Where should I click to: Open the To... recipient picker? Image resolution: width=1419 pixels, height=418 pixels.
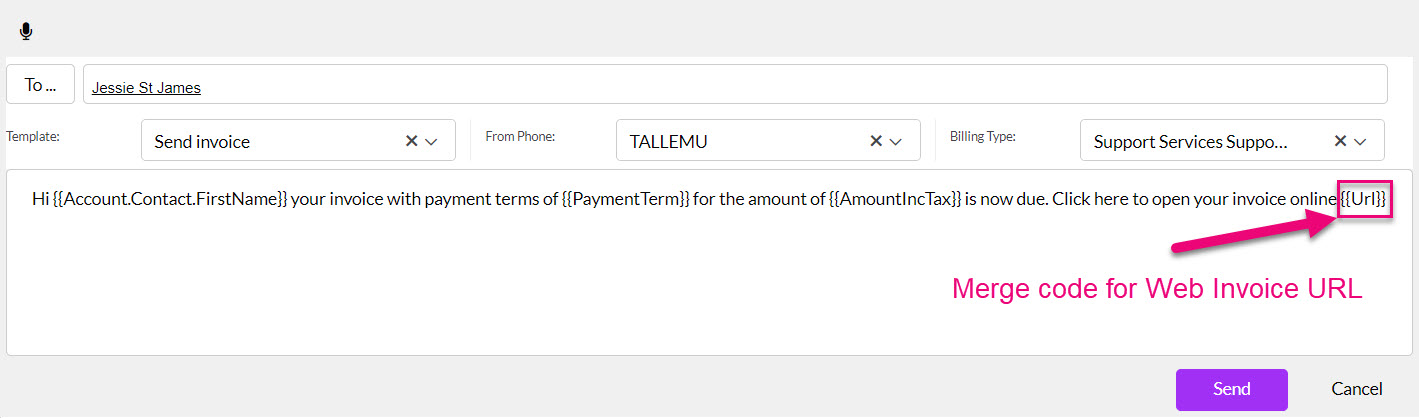coord(41,85)
